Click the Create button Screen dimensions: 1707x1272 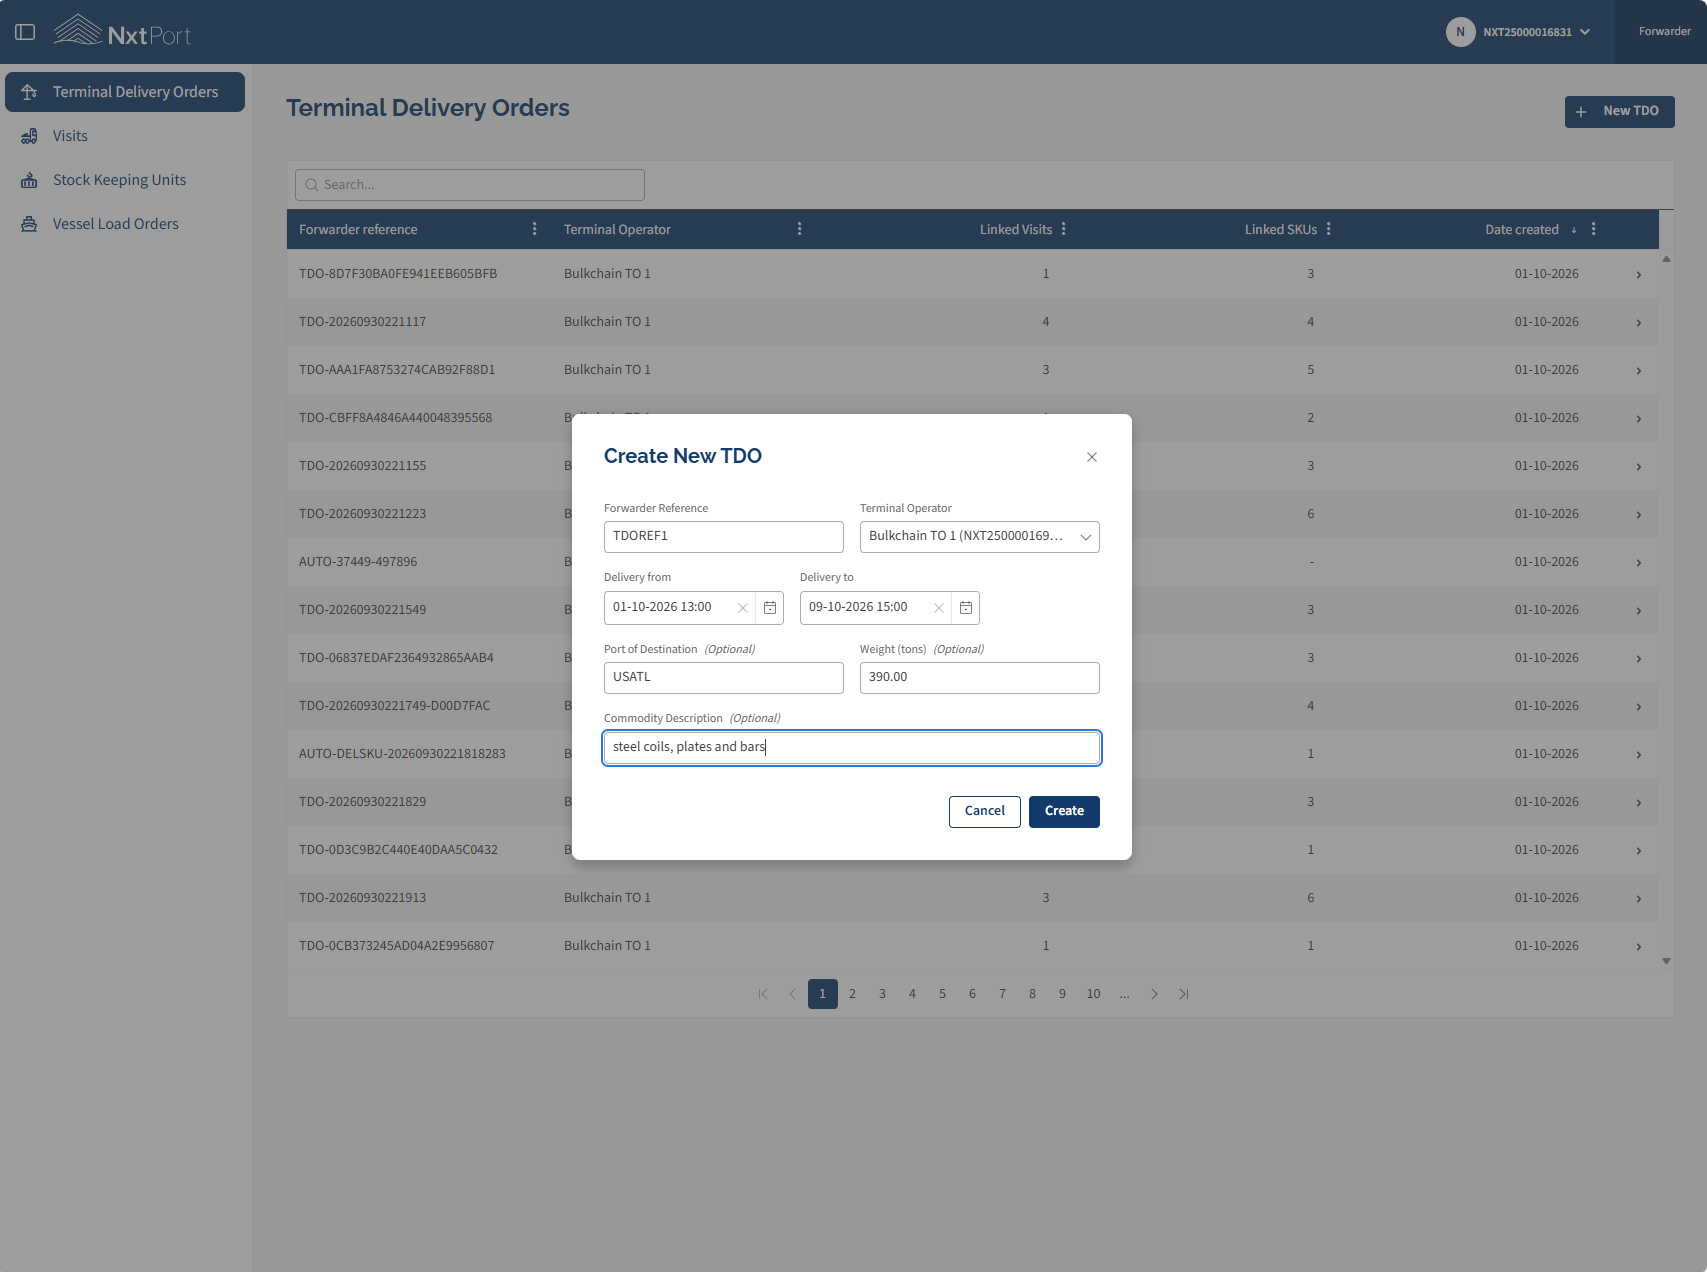coord(1064,812)
